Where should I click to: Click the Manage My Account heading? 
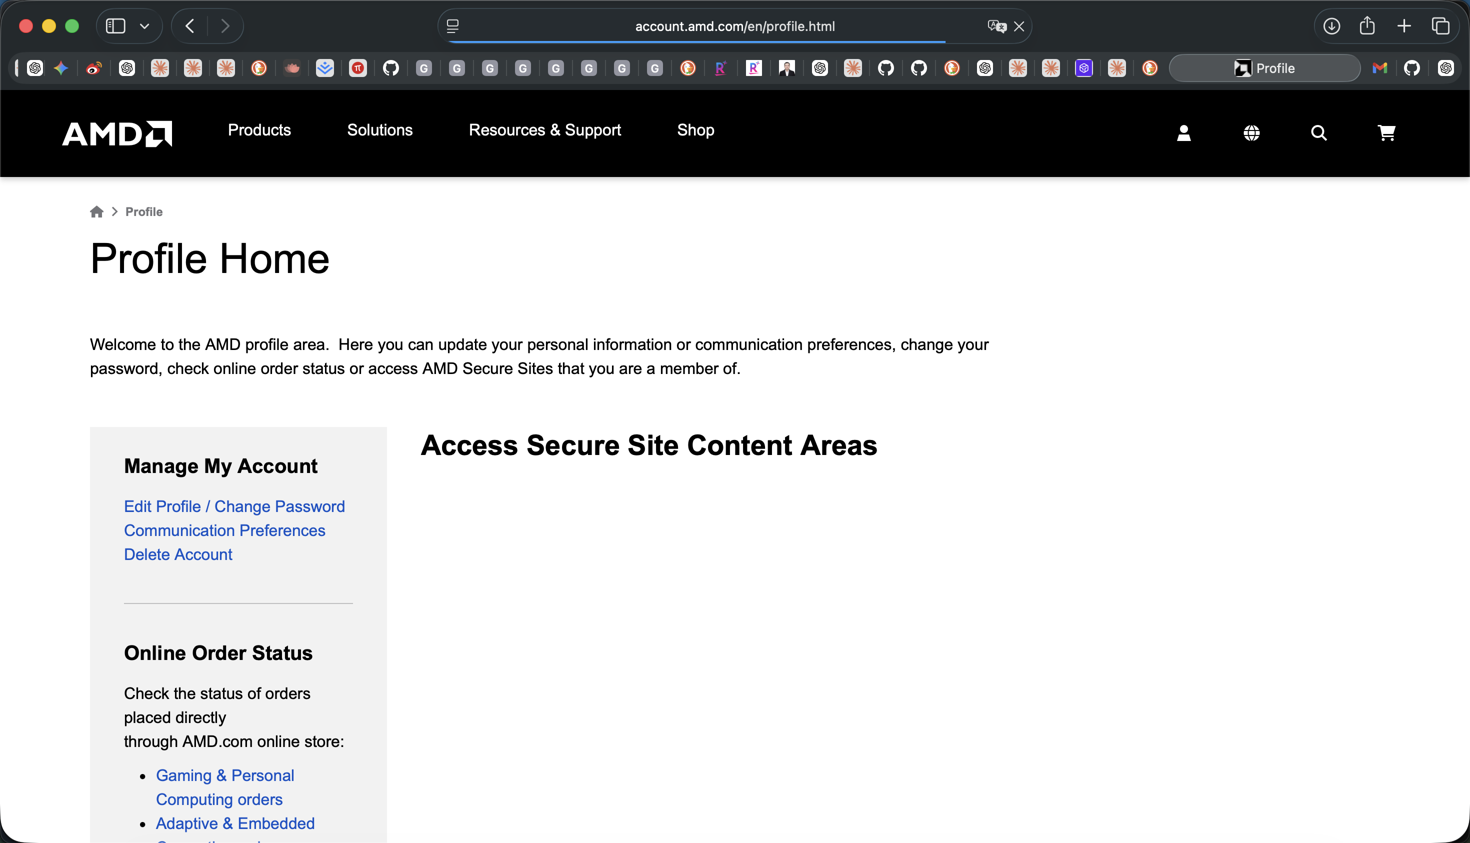pyautogui.click(x=221, y=467)
